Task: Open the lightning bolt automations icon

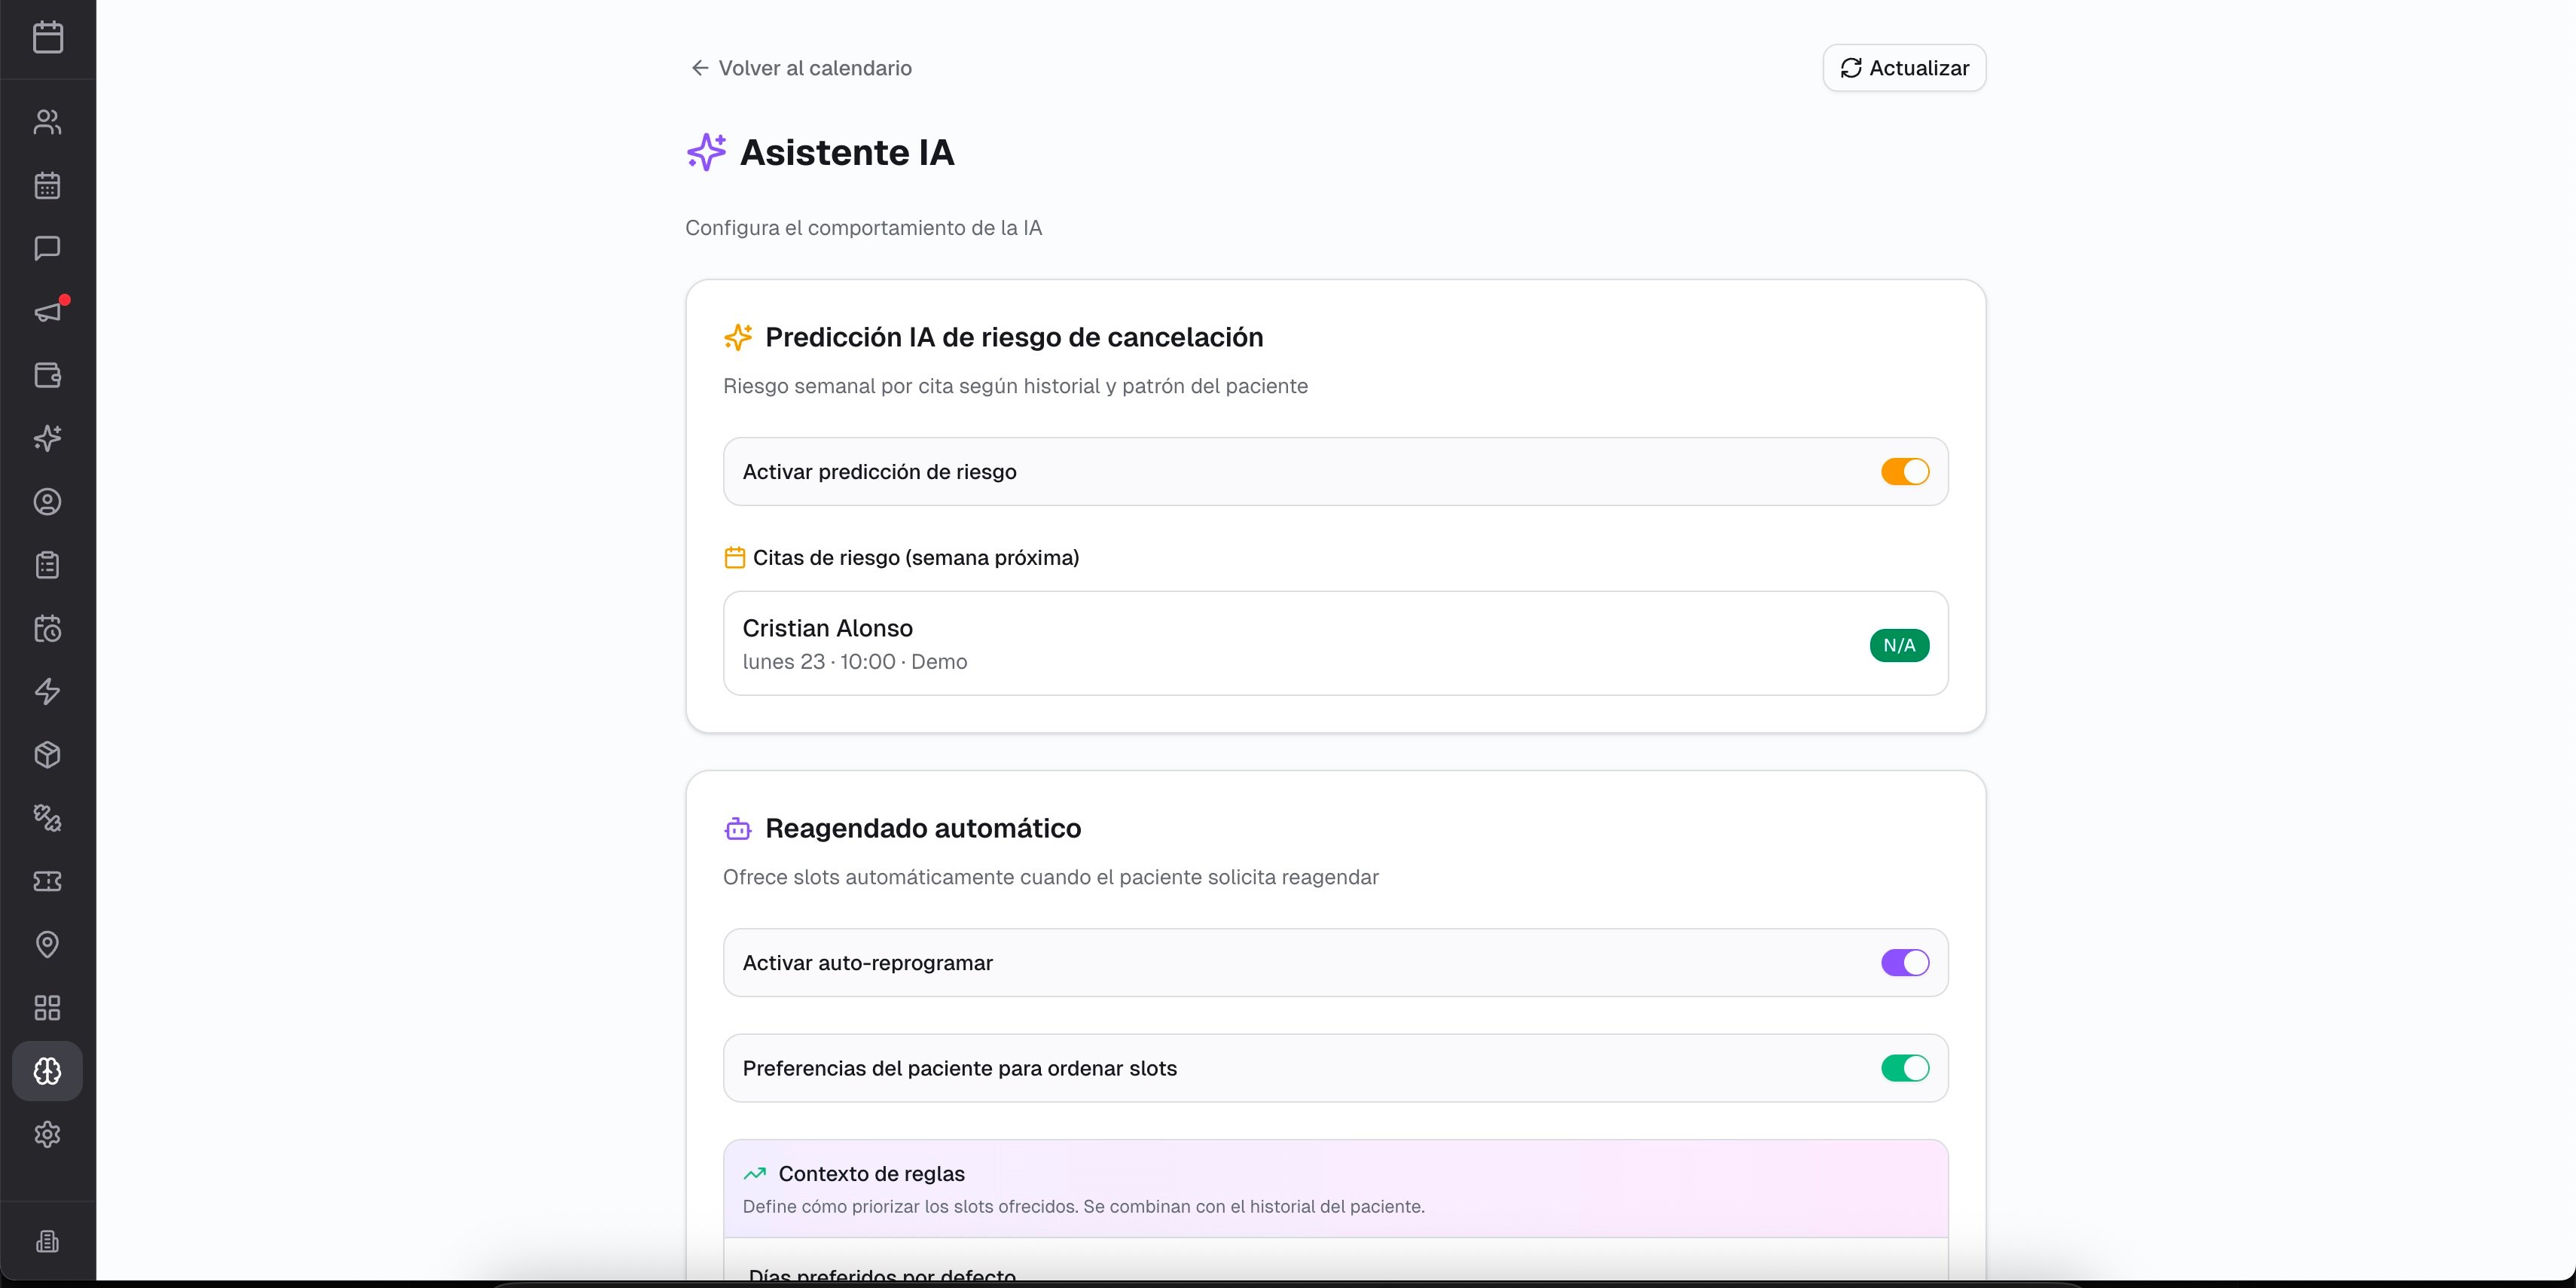Action: pyautogui.click(x=47, y=691)
